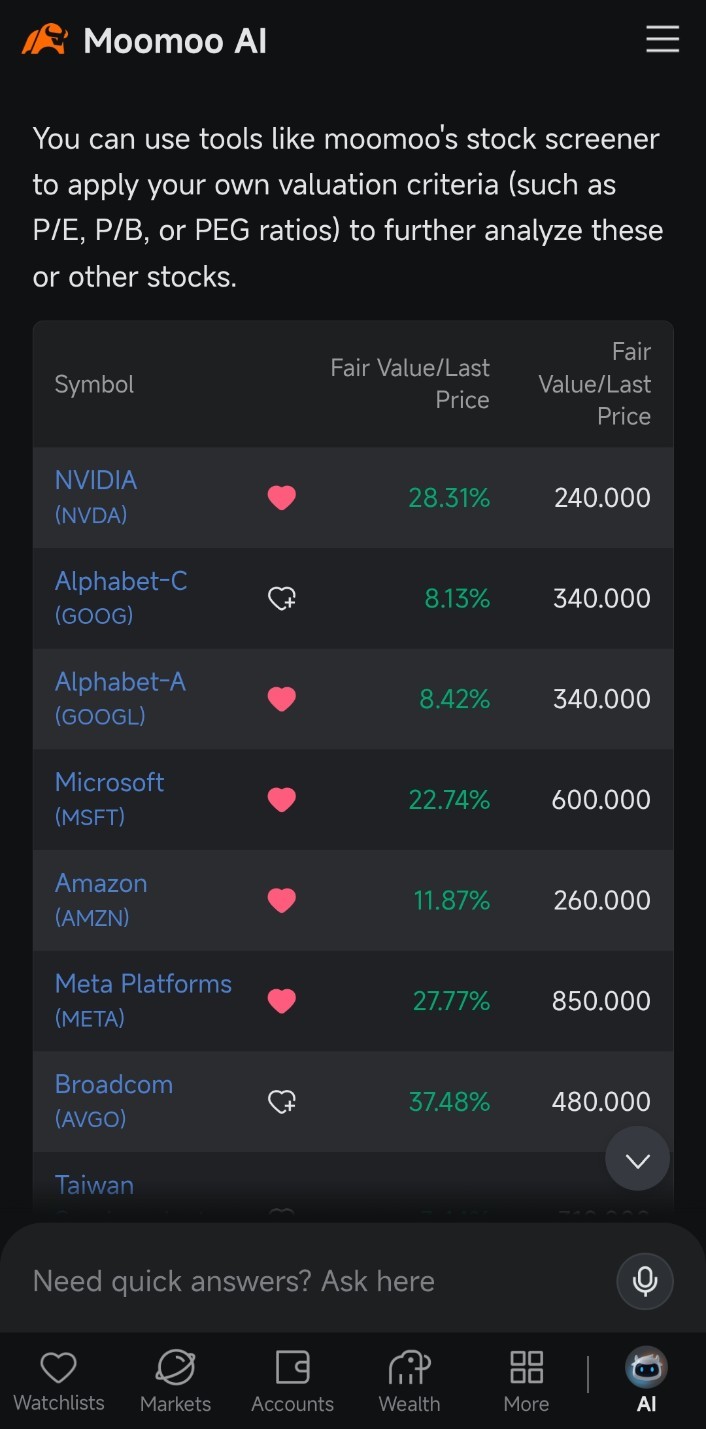Click the Moomoo bull logo
Viewport: 706px width, 1429px height.
point(45,40)
